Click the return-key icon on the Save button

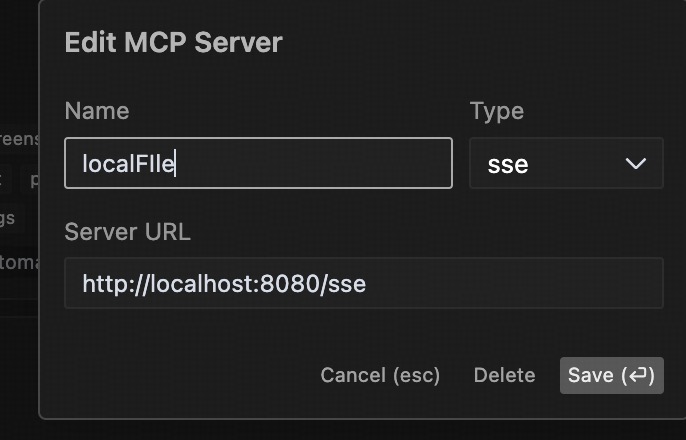[x=638, y=375]
